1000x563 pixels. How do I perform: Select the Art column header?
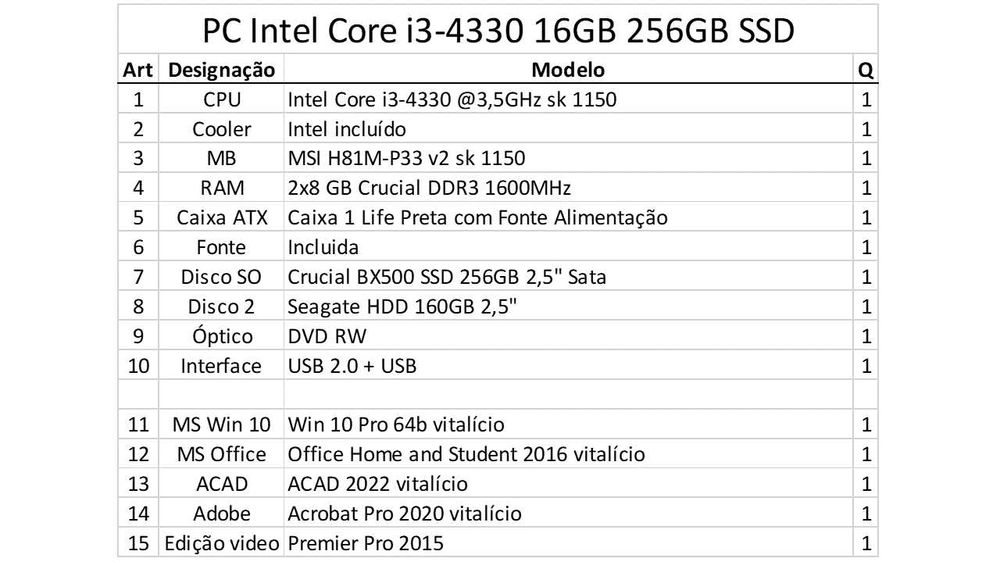138,70
